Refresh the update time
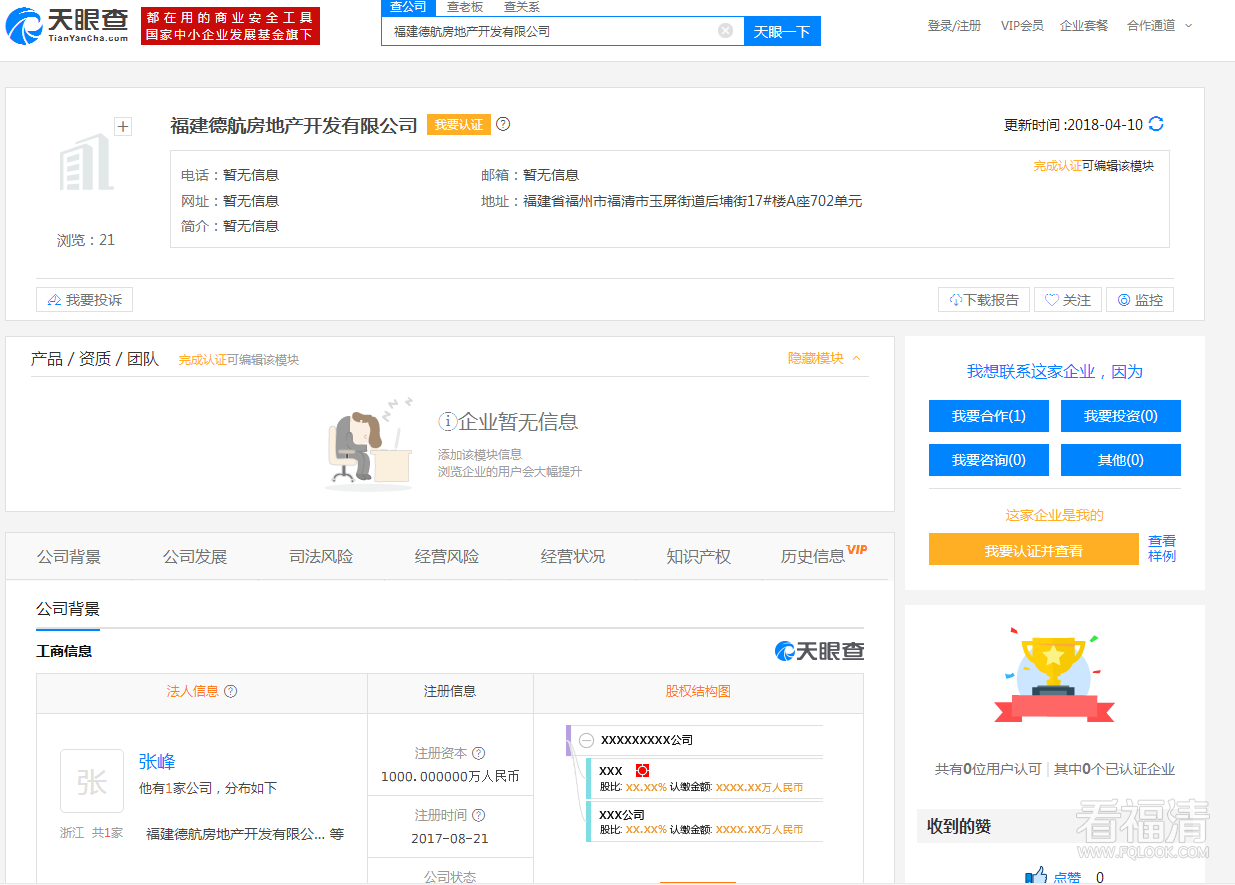 1156,124
